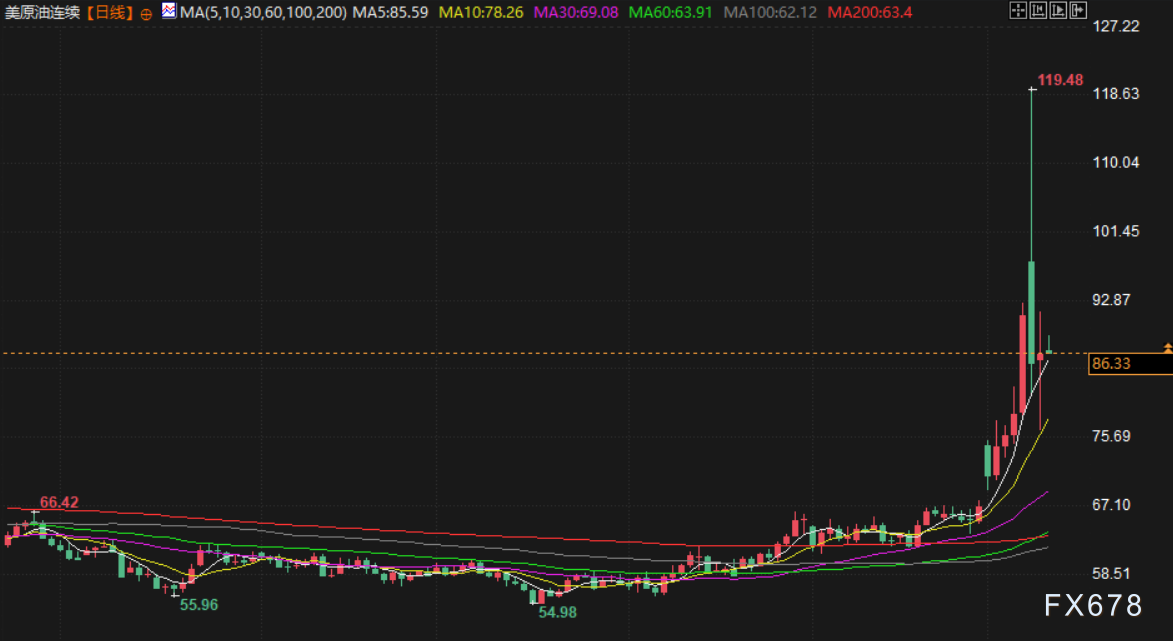This screenshot has height=641, width=1173.
Task: Open MA(5,10,30,60,100,200) parameter settings
Action: tap(263, 13)
